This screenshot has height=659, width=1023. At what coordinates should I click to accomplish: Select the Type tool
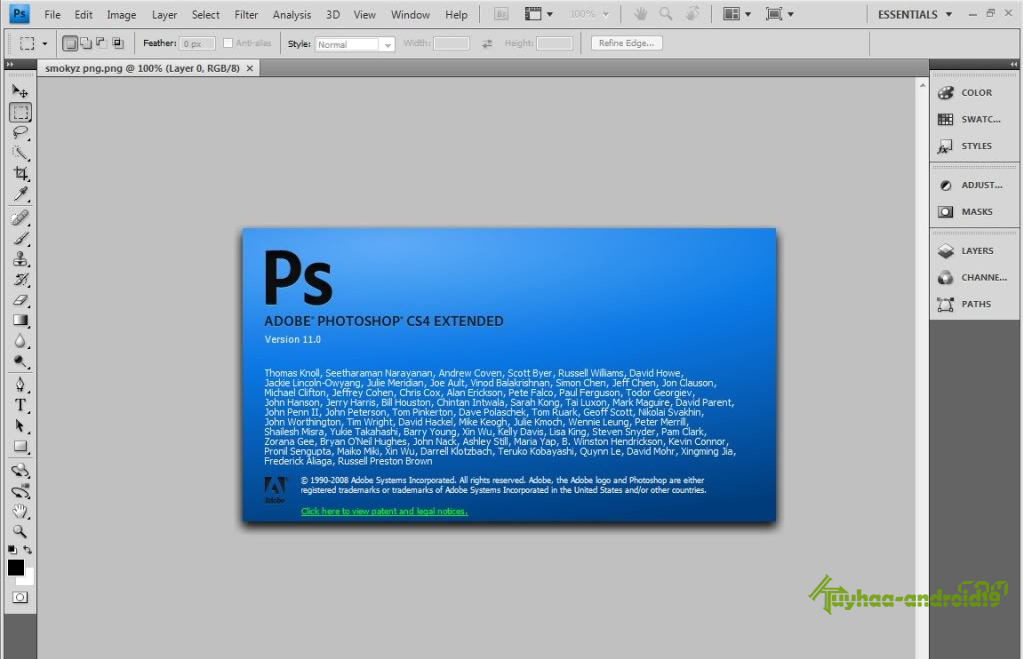point(20,405)
